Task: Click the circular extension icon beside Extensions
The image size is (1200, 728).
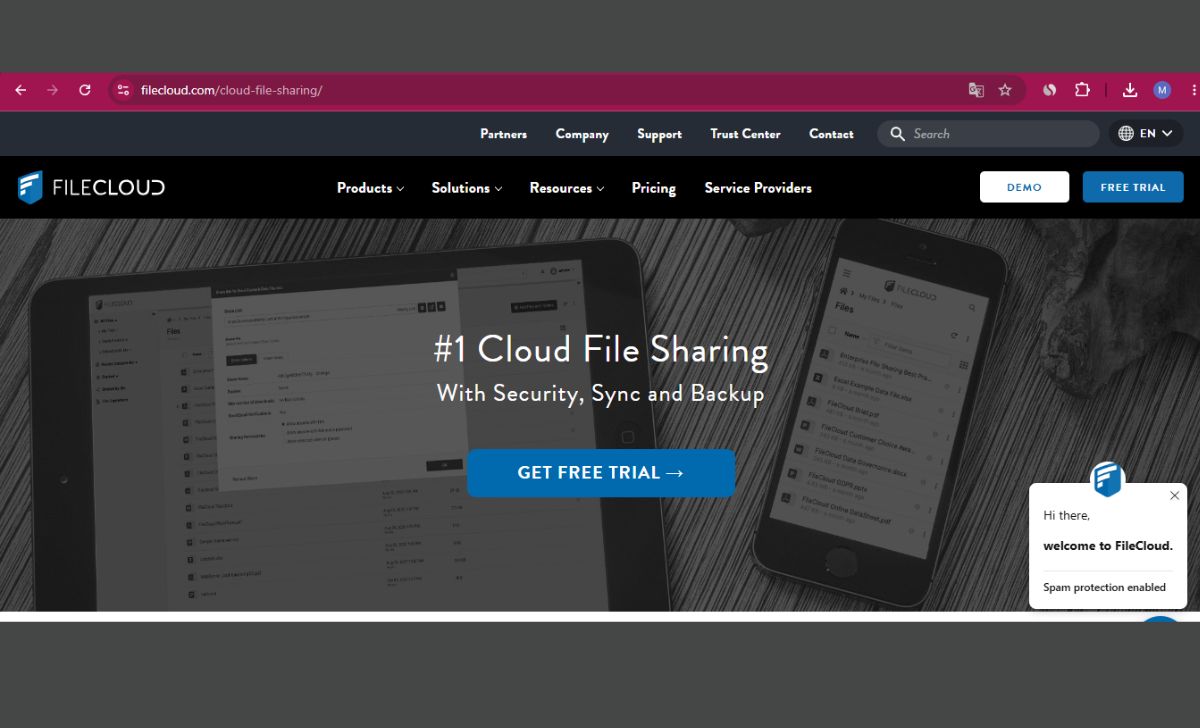Action: [x=1049, y=90]
